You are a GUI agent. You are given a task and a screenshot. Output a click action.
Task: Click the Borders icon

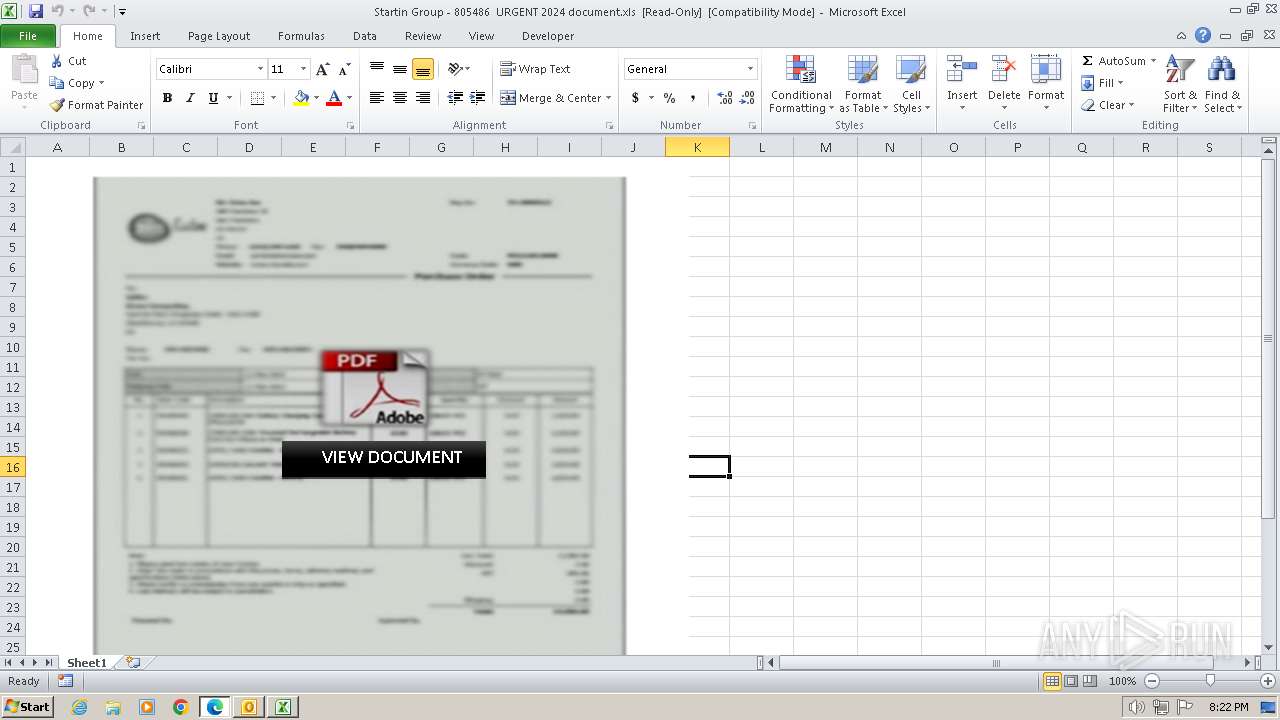257,98
